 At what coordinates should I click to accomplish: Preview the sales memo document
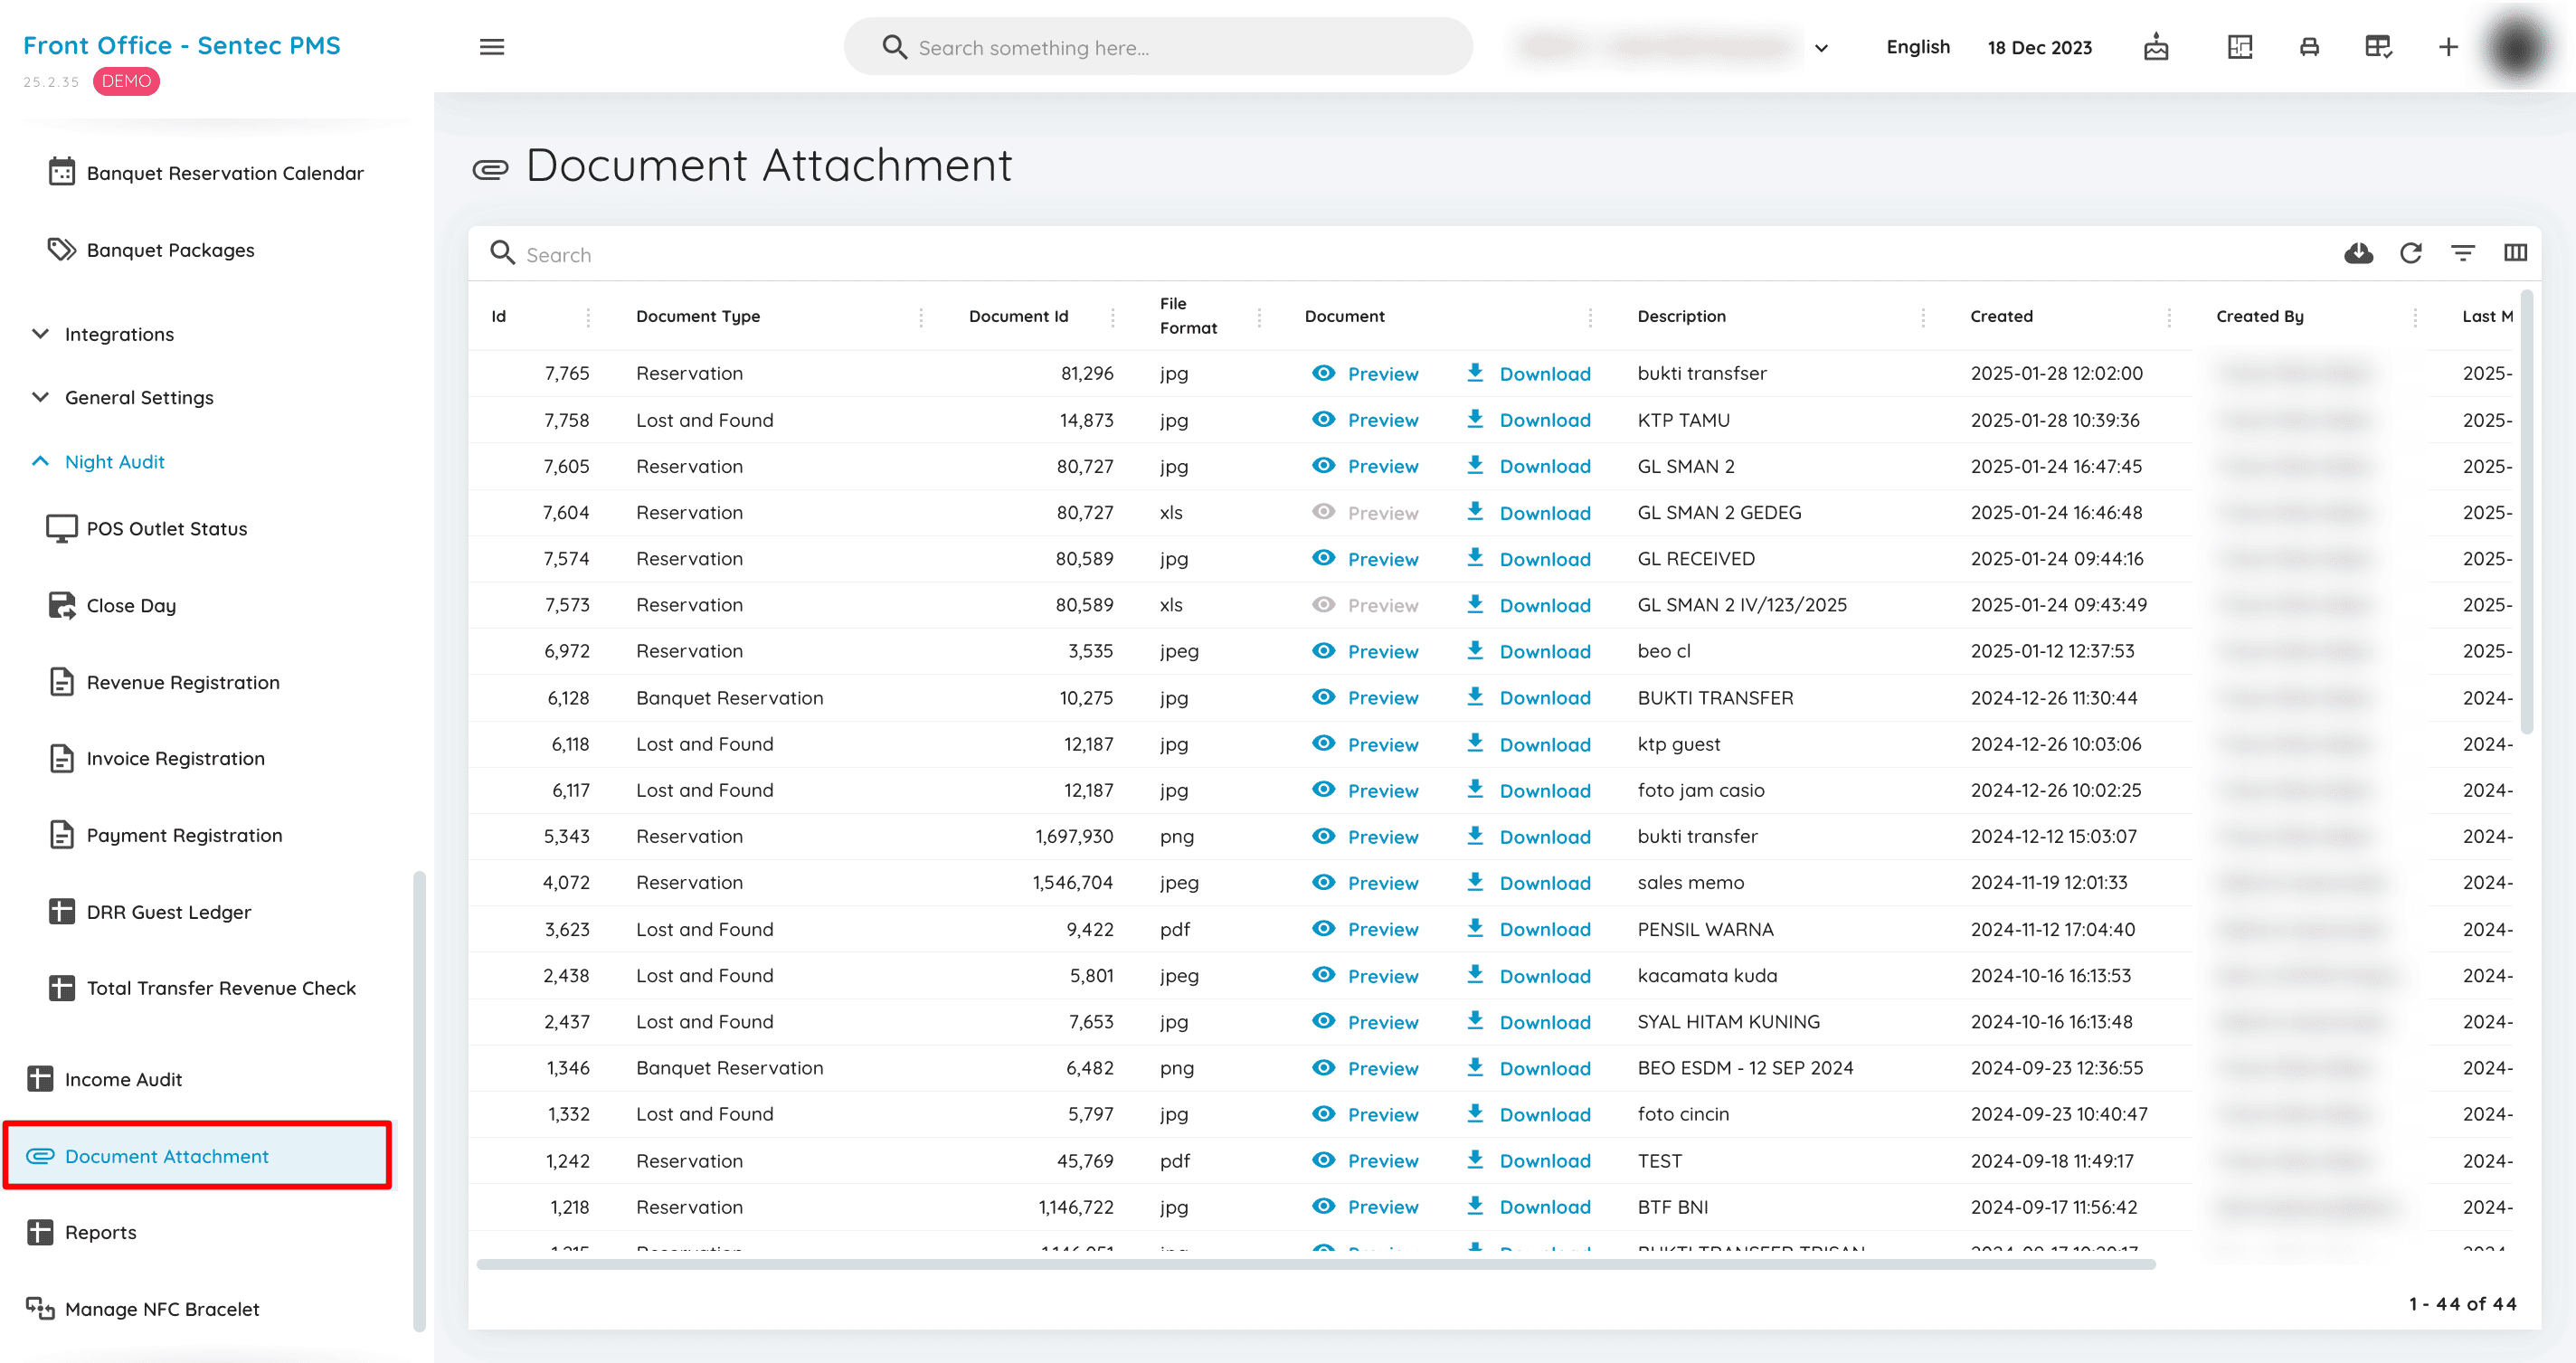coord(1365,883)
